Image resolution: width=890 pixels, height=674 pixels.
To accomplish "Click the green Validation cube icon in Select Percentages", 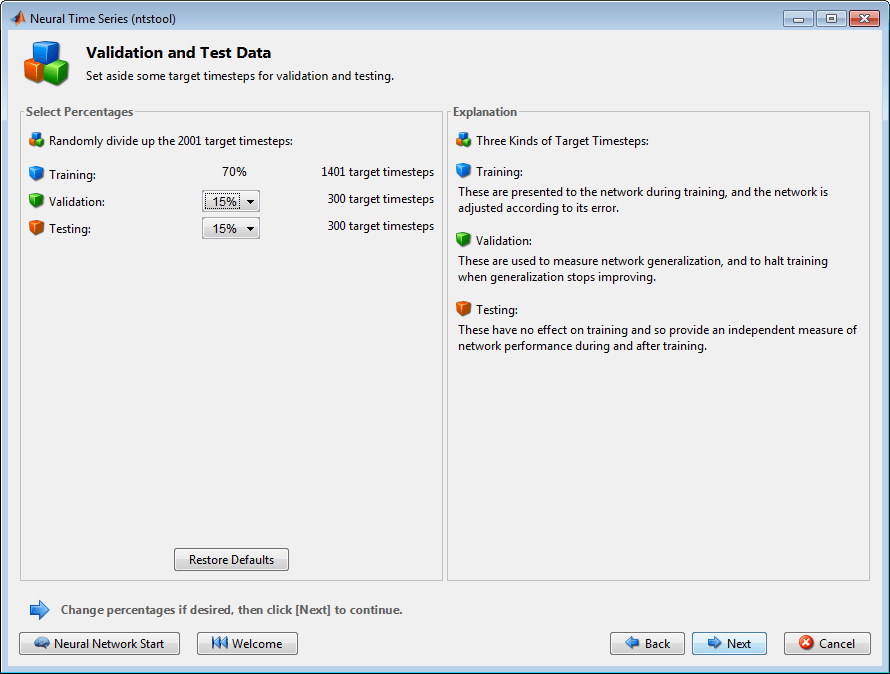I will coord(36,201).
